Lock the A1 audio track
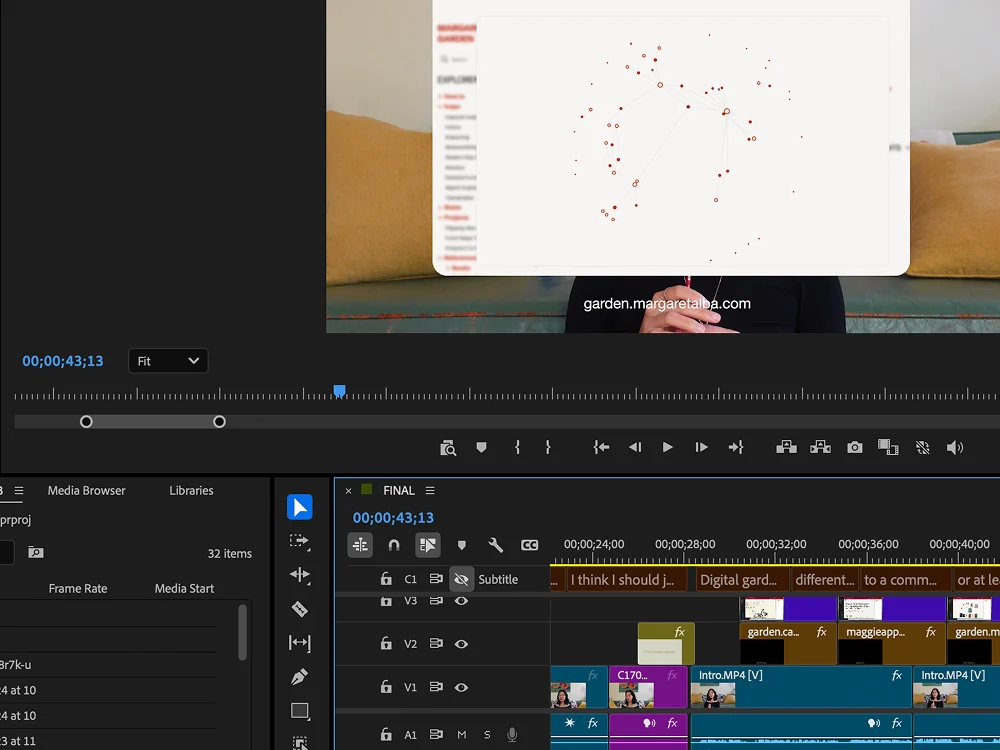1000x750 pixels. tap(386, 734)
